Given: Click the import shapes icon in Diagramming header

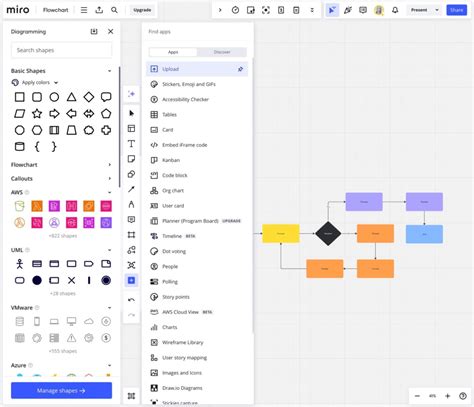Looking at the screenshot, I should click(94, 31).
